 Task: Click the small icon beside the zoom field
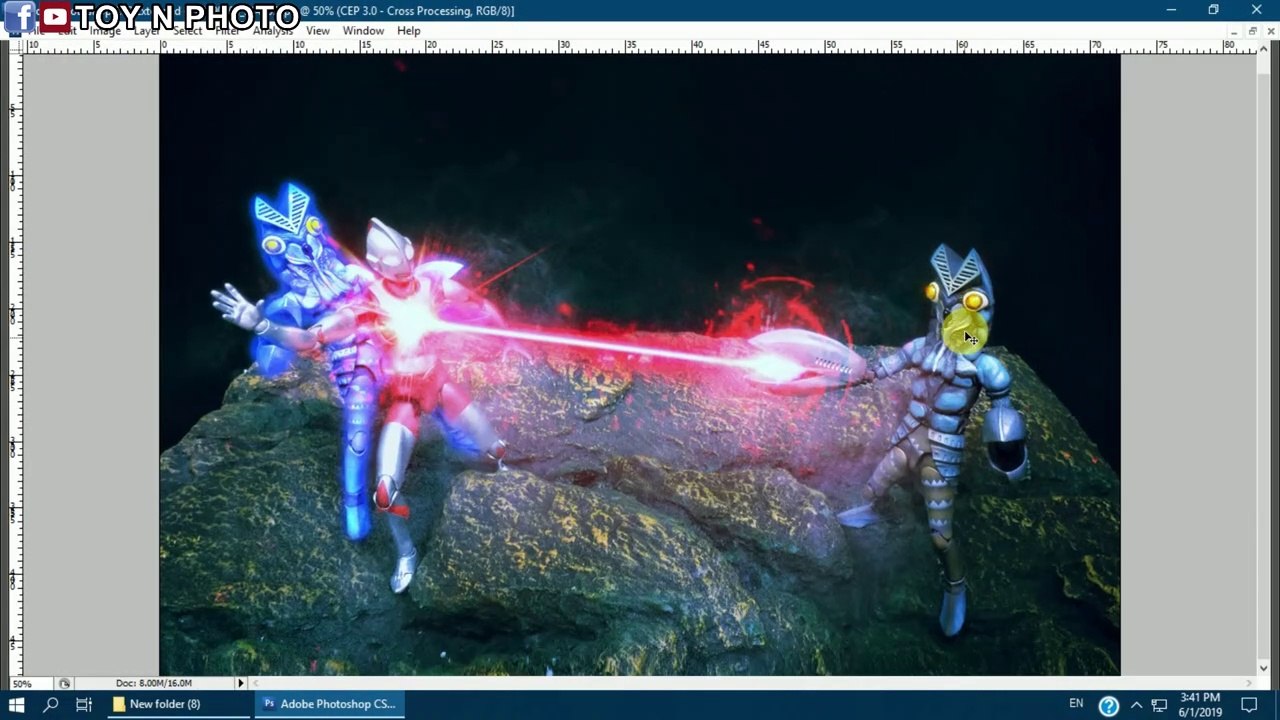click(x=65, y=684)
